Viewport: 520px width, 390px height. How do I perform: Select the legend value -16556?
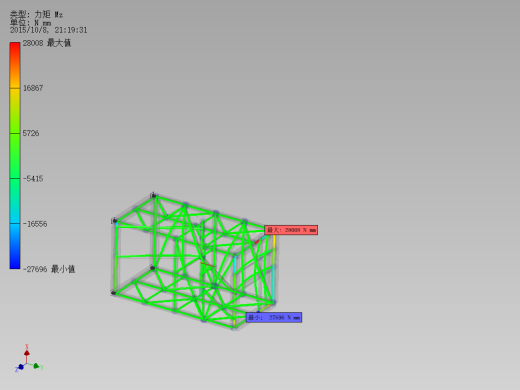35,224
